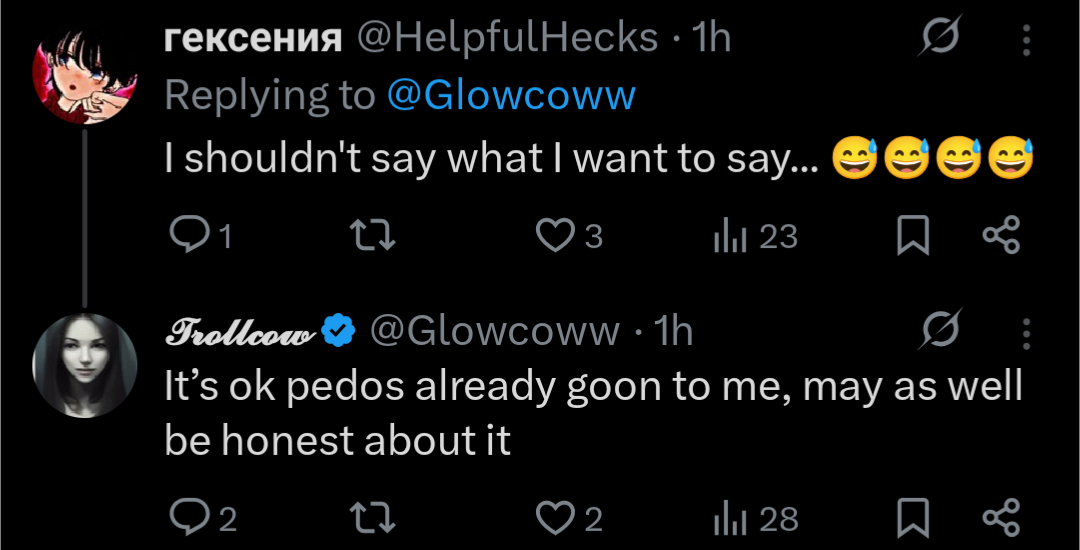This screenshot has width=1080, height=550.
Task: Open more options on HelpfulHecks tweet
Action: 1026,39
